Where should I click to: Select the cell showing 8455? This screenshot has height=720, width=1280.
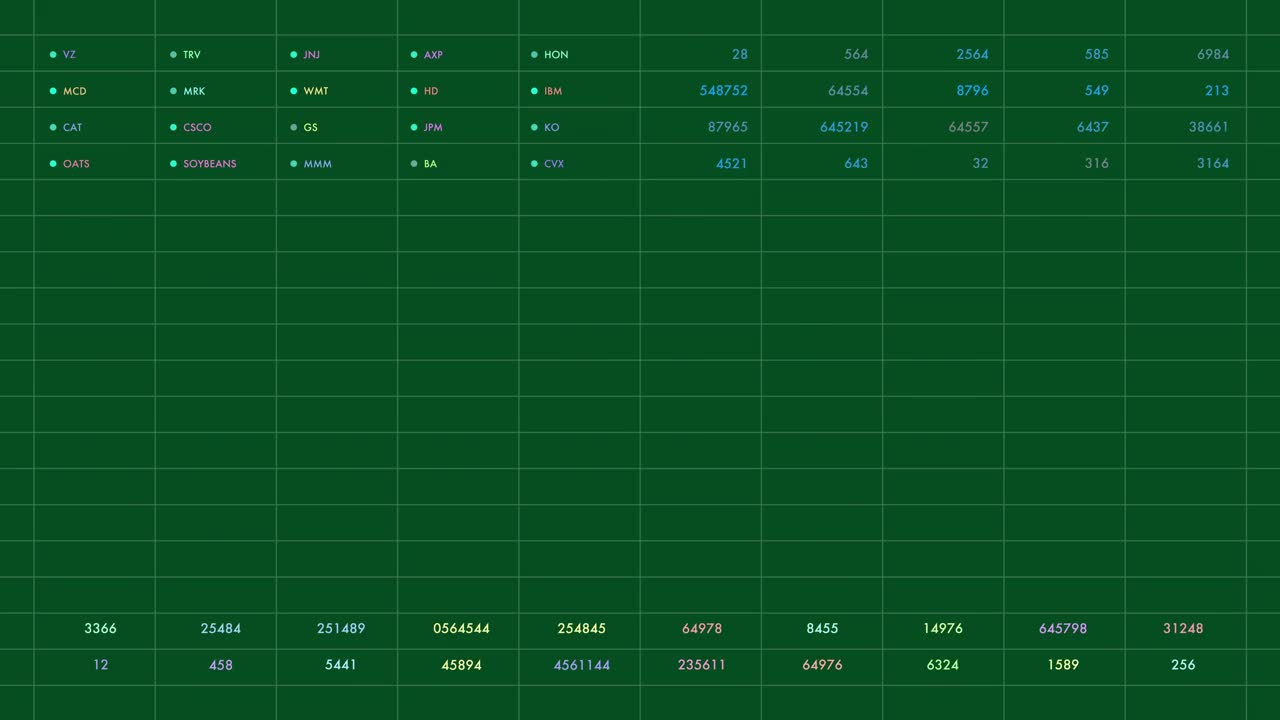tap(821, 631)
